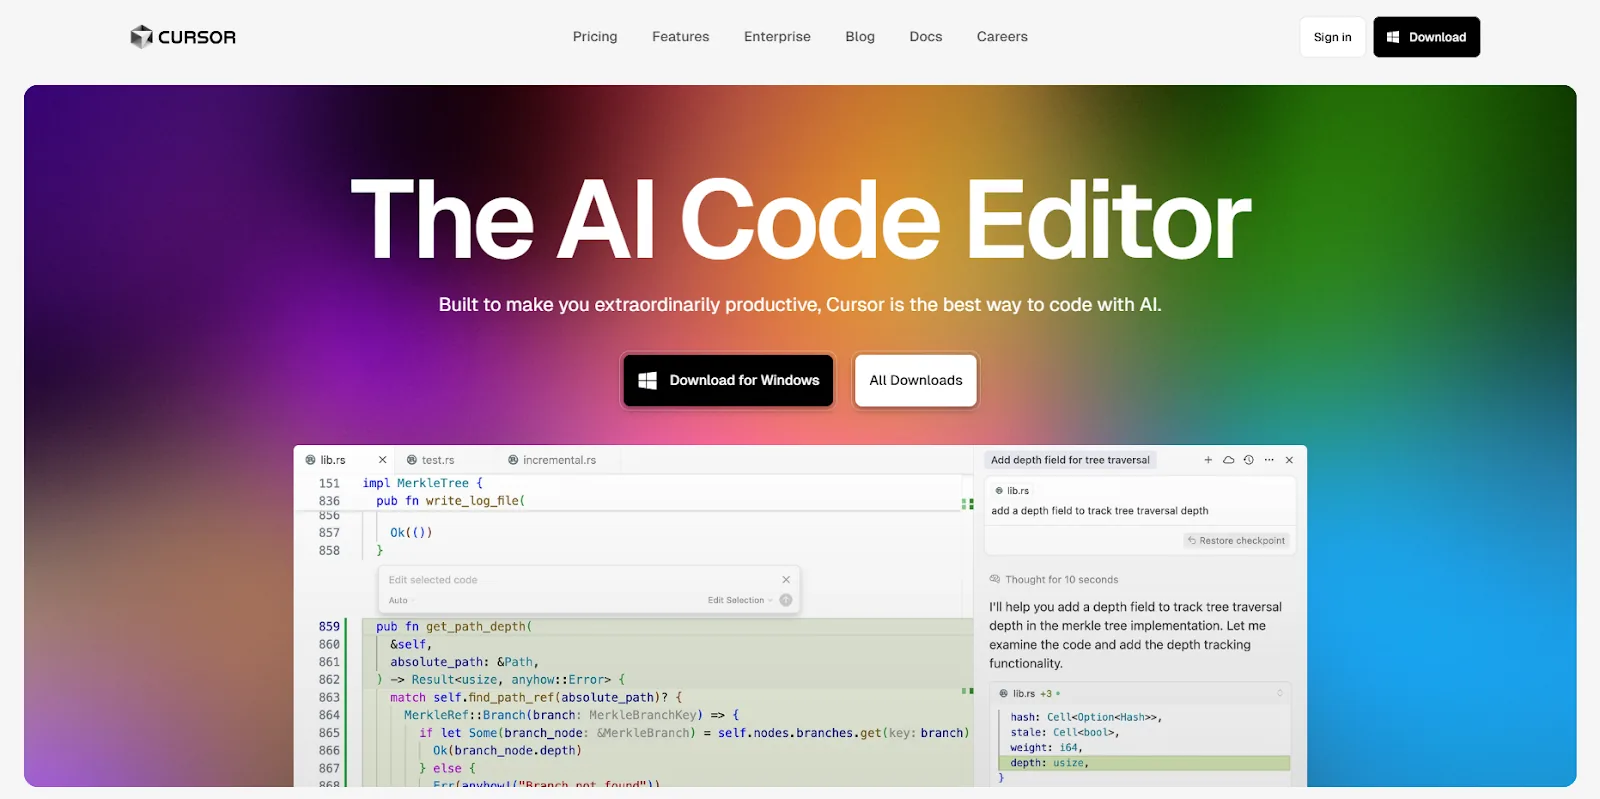Visit the Blog from the top navigation
This screenshot has width=1600, height=799.
[x=860, y=37]
